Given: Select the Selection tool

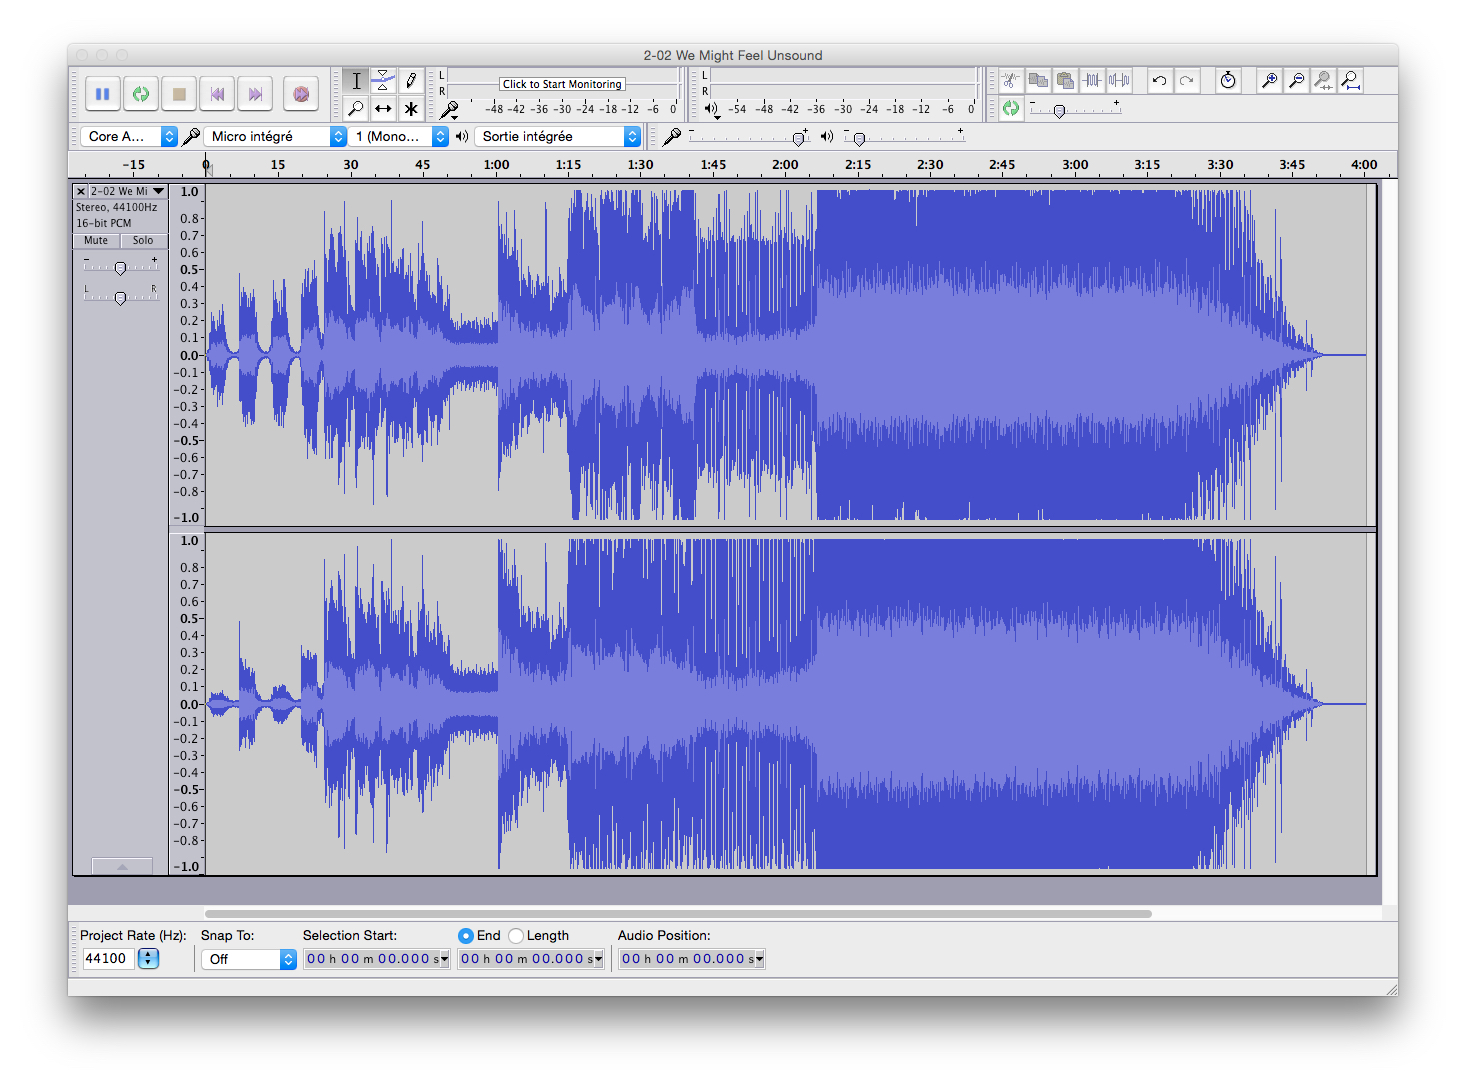Looking at the screenshot, I should [x=355, y=80].
